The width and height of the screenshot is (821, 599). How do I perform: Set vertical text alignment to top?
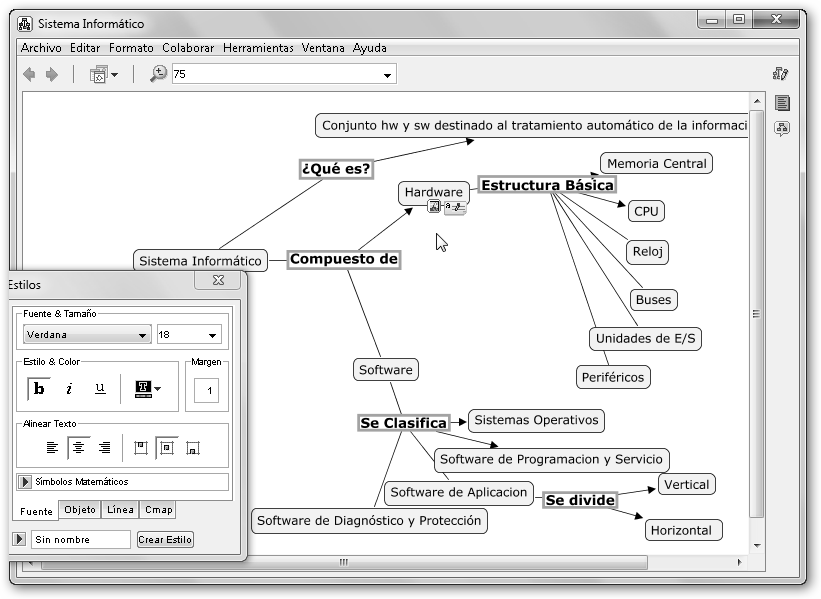point(140,448)
